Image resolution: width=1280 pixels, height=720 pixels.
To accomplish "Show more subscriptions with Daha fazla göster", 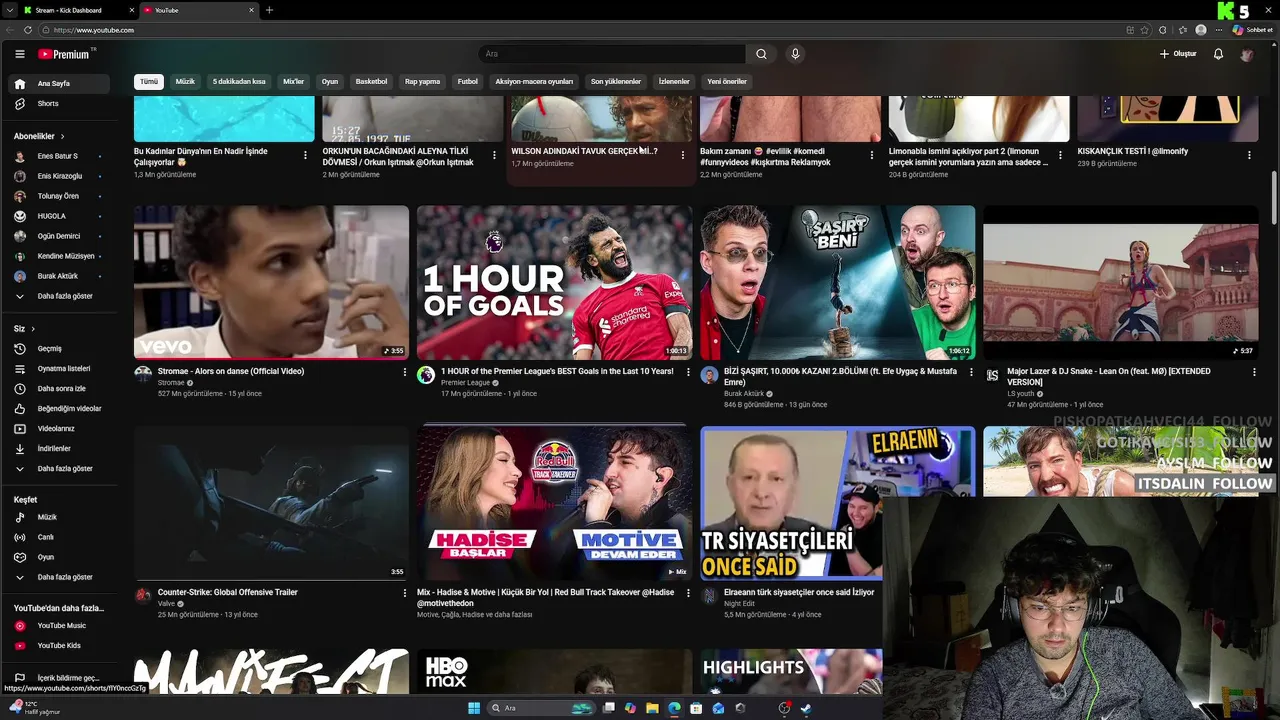I will coord(60,296).
